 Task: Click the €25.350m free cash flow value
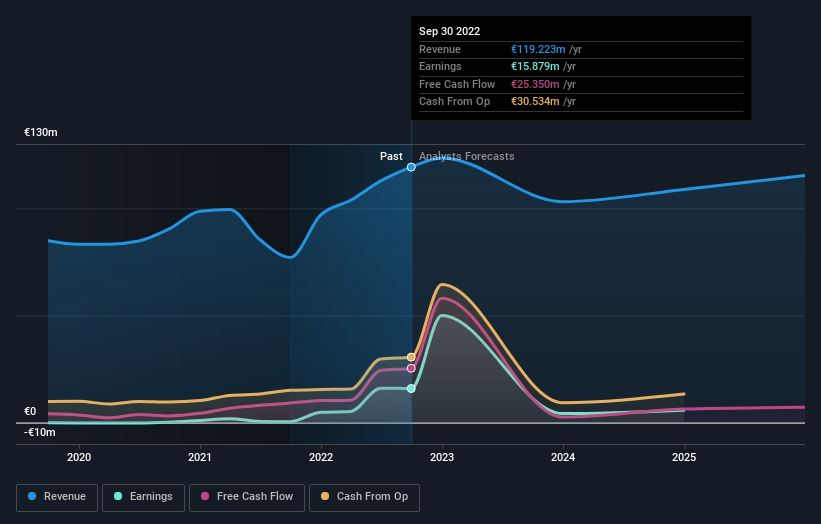[535, 84]
